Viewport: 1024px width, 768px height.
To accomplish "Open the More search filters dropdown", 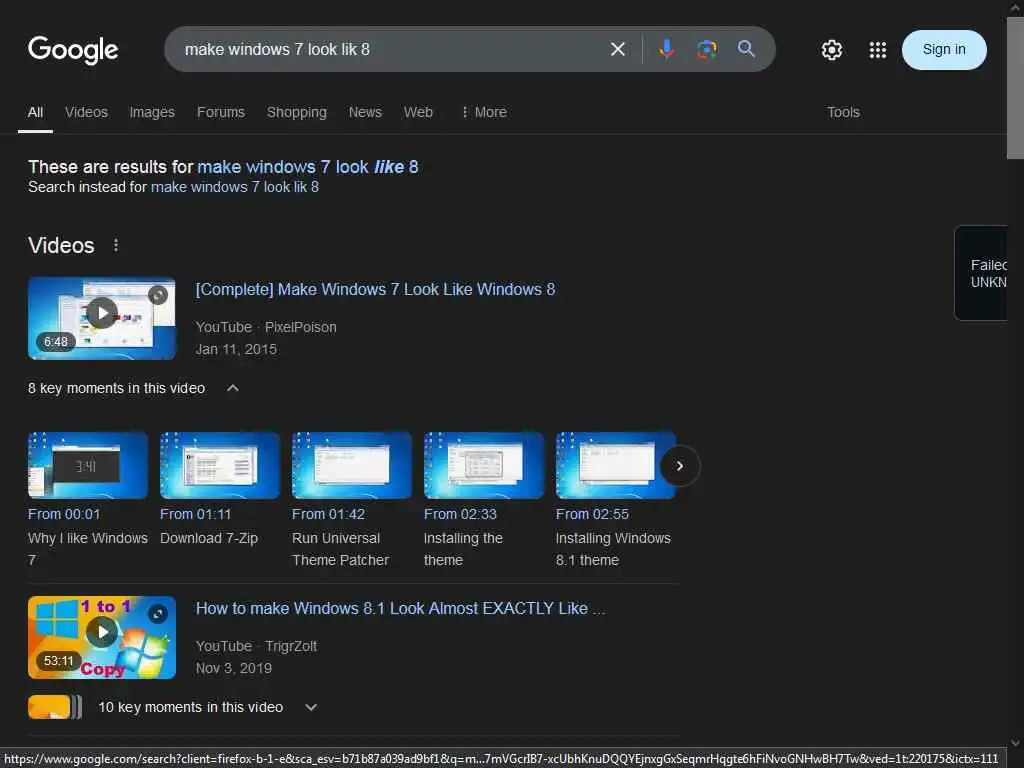I will [484, 112].
